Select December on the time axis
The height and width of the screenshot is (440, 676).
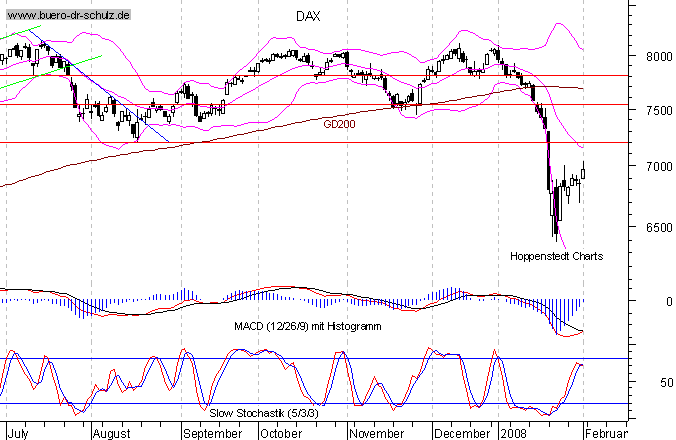pyautogui.click(x=463, y=434)
